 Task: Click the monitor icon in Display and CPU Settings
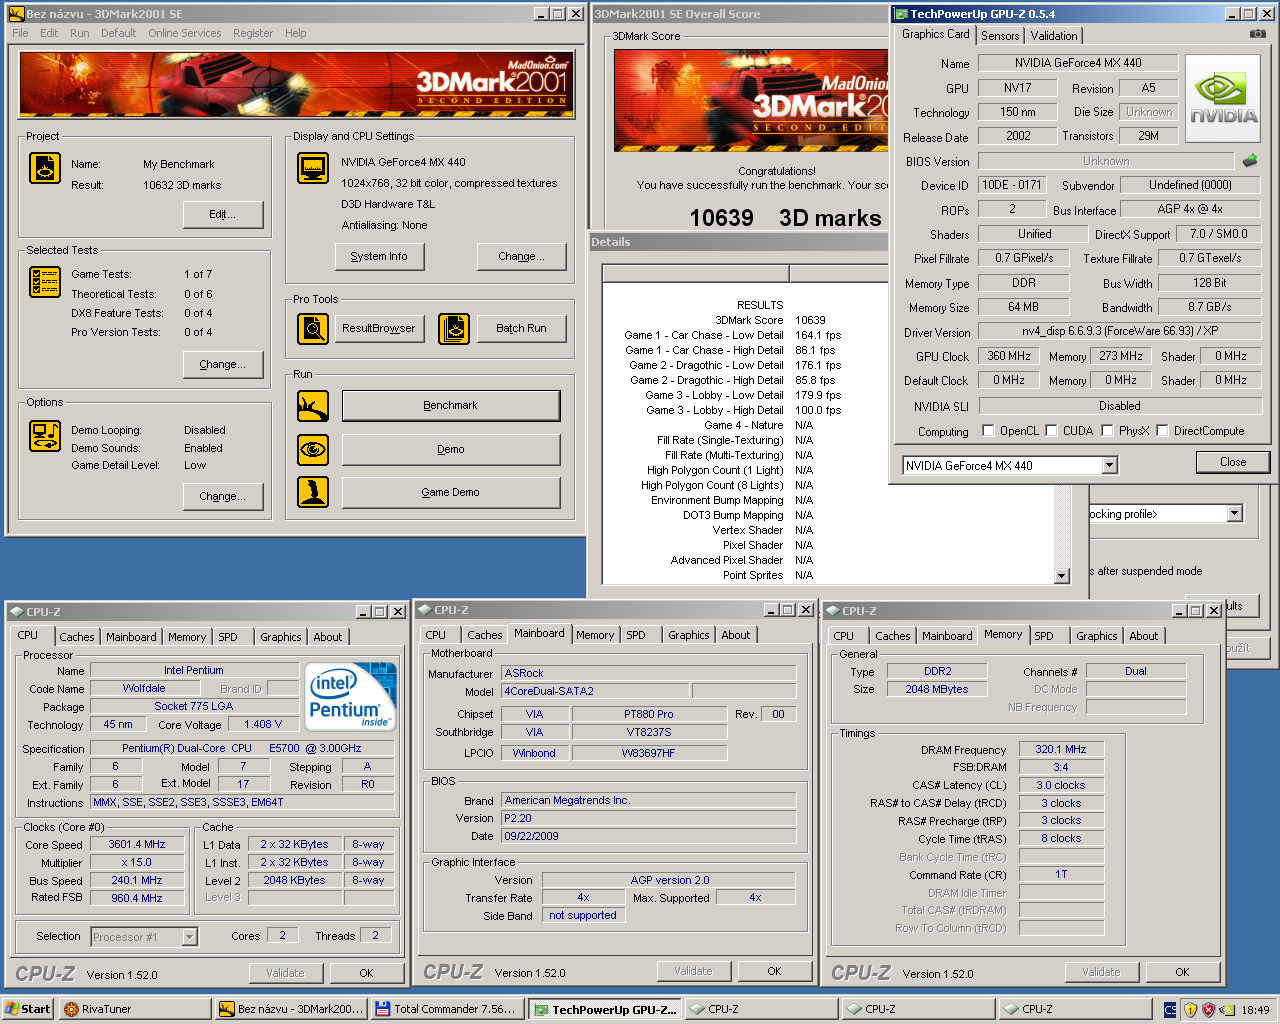pyautogui.click(x=313, y=168)
